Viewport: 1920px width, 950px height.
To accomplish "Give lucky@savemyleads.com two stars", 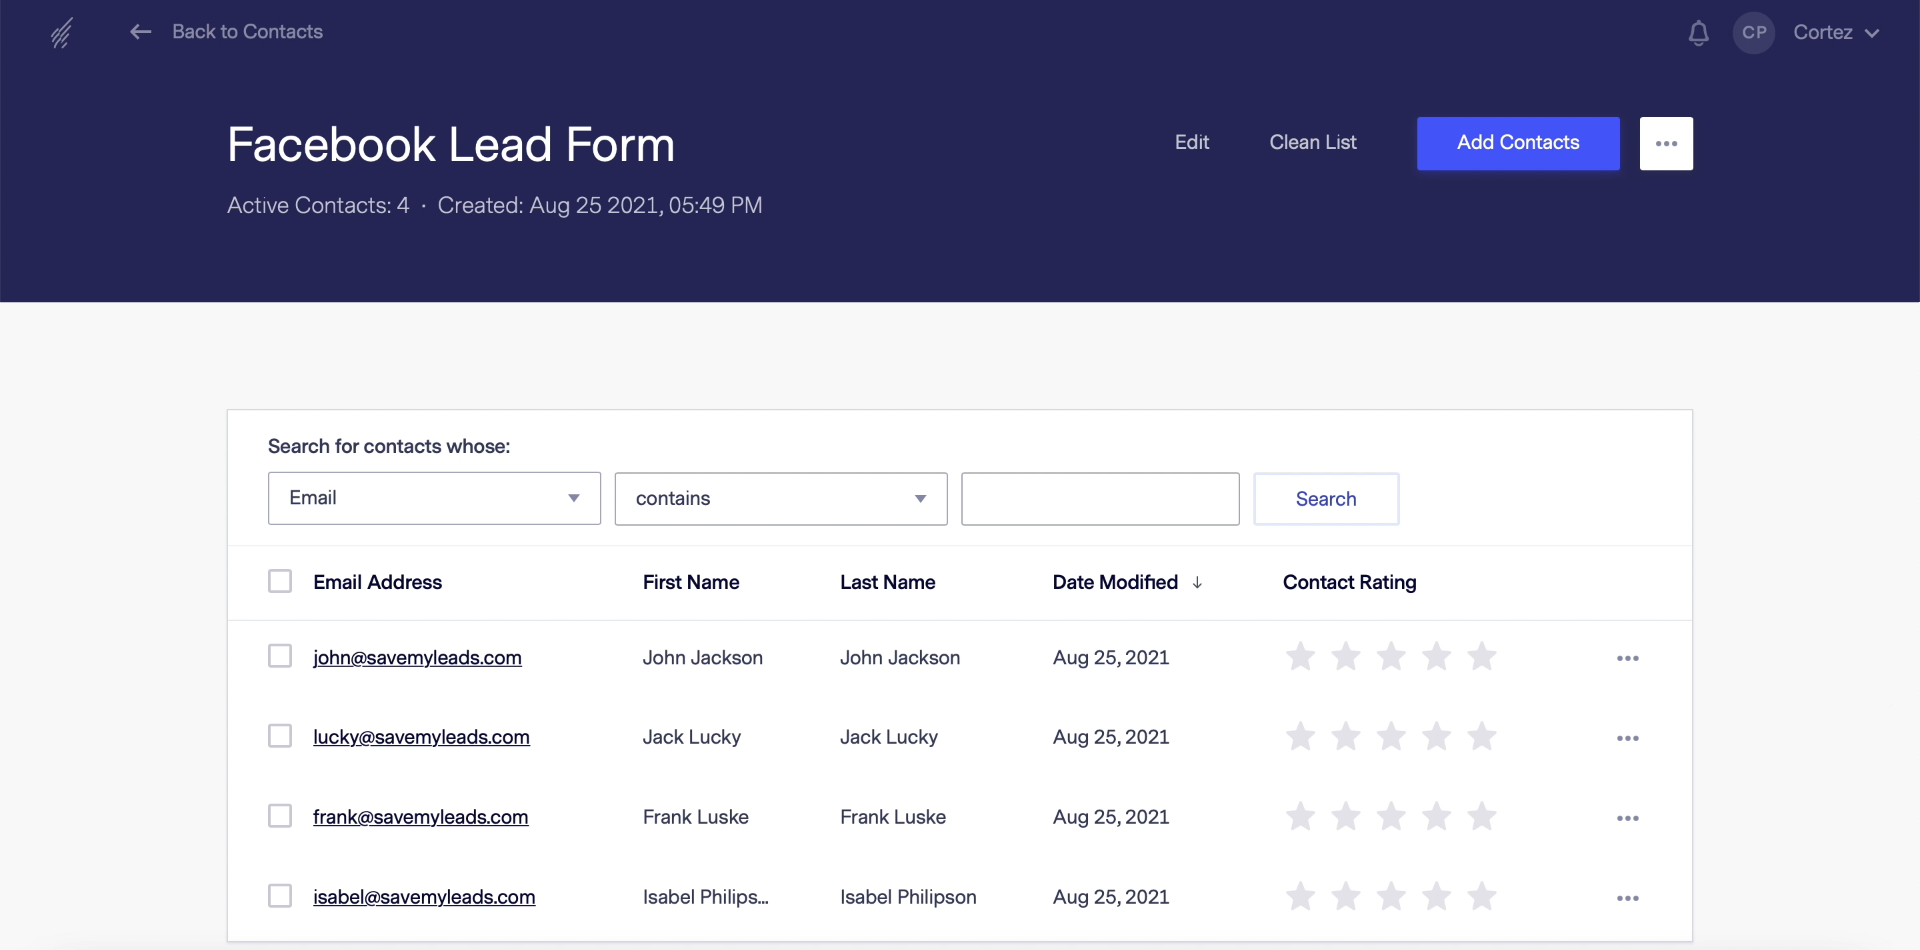I will click(x=1346, y=736).
